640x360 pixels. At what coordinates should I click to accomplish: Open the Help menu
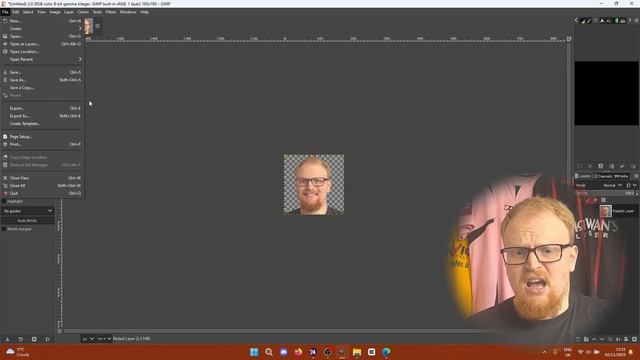coord(144,12)
